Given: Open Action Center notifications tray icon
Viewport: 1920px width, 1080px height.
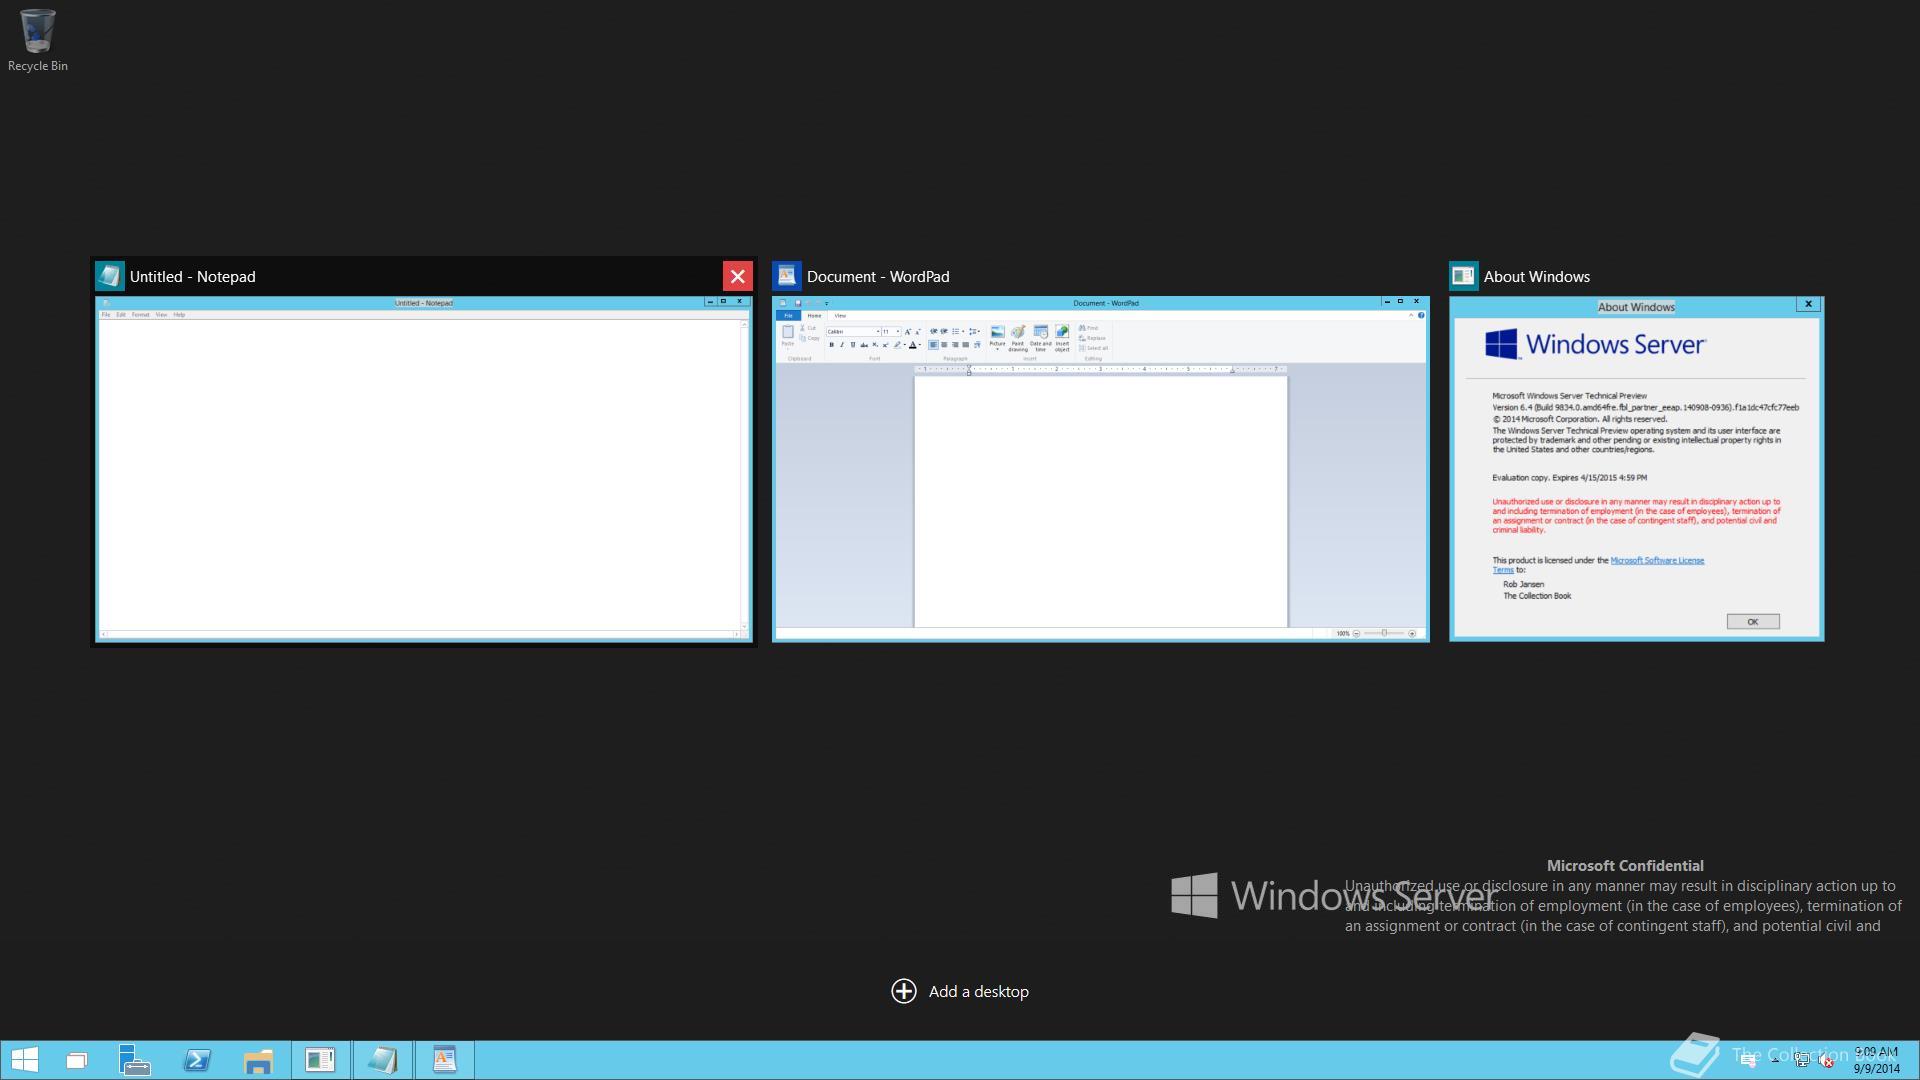Looking at the screenshot, I should click(1748, 1061).
